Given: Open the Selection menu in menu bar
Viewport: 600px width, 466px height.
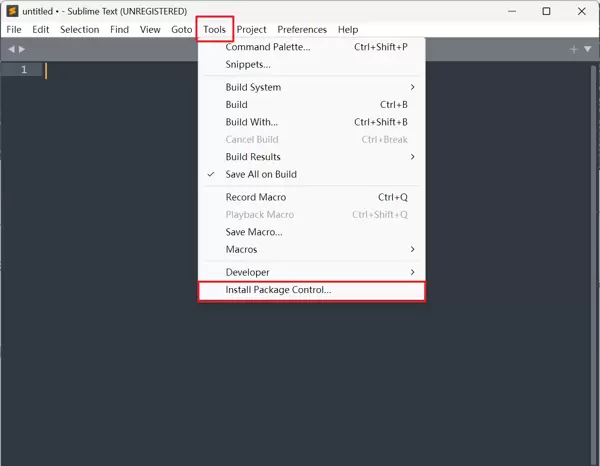Looking at the screenshot, I should [x=79, y=30].
